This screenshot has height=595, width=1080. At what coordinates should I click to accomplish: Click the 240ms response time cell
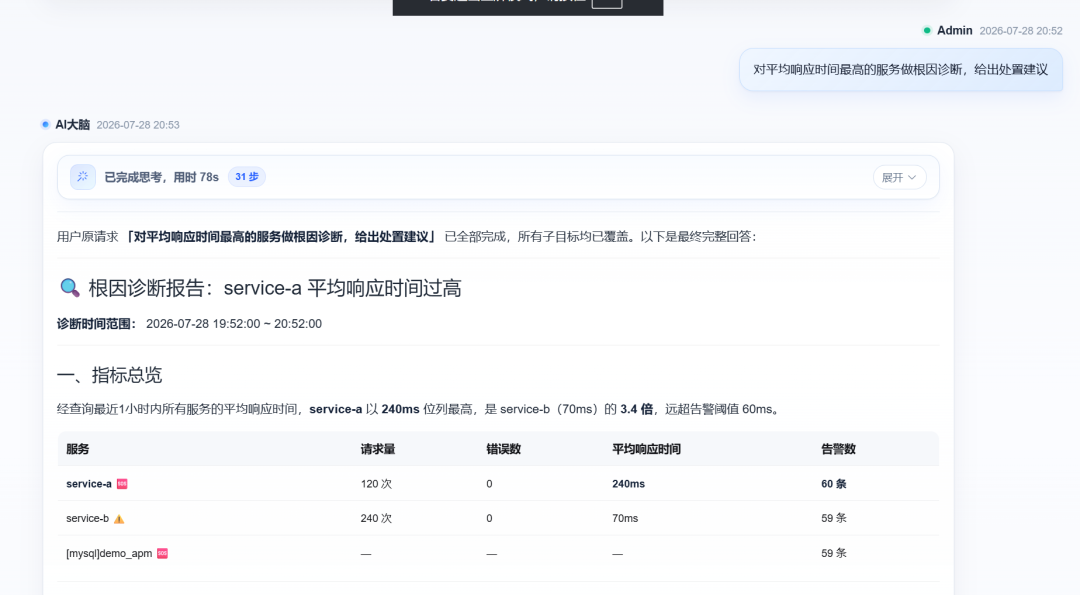[x=628, y=484]
